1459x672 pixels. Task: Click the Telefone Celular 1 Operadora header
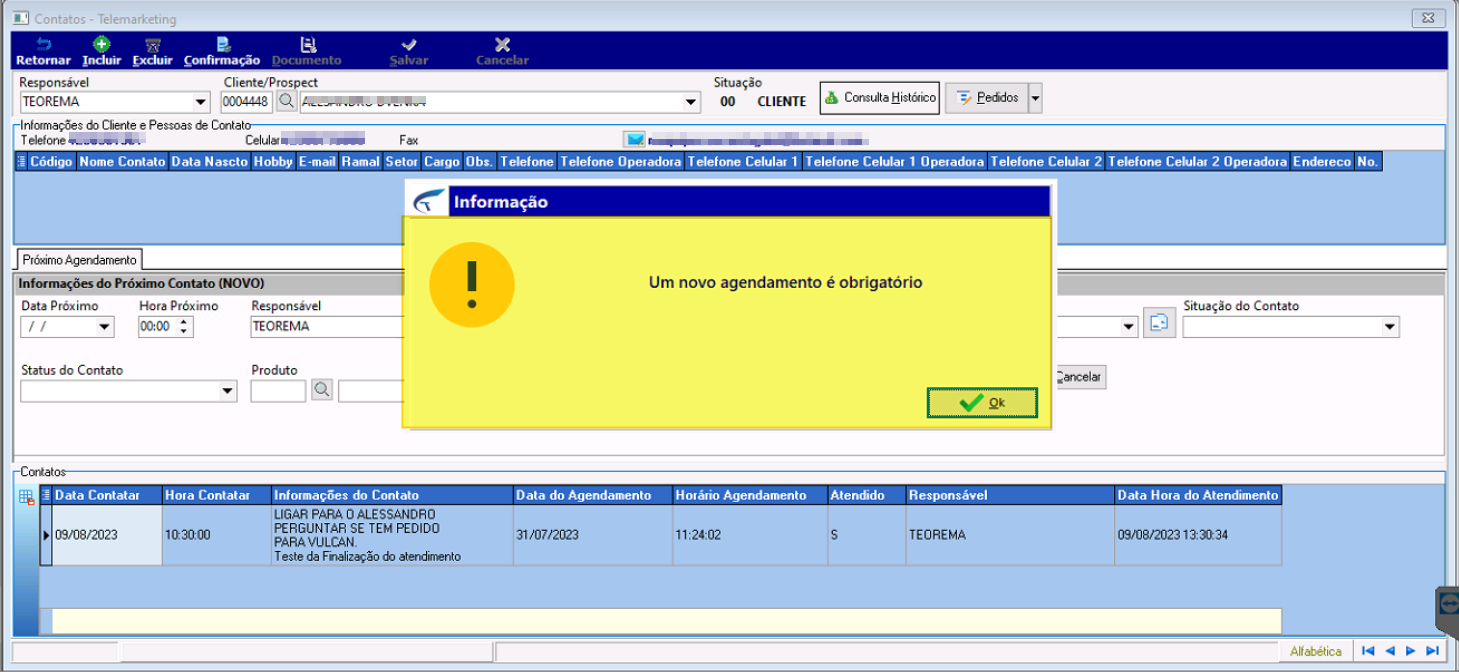894,161
